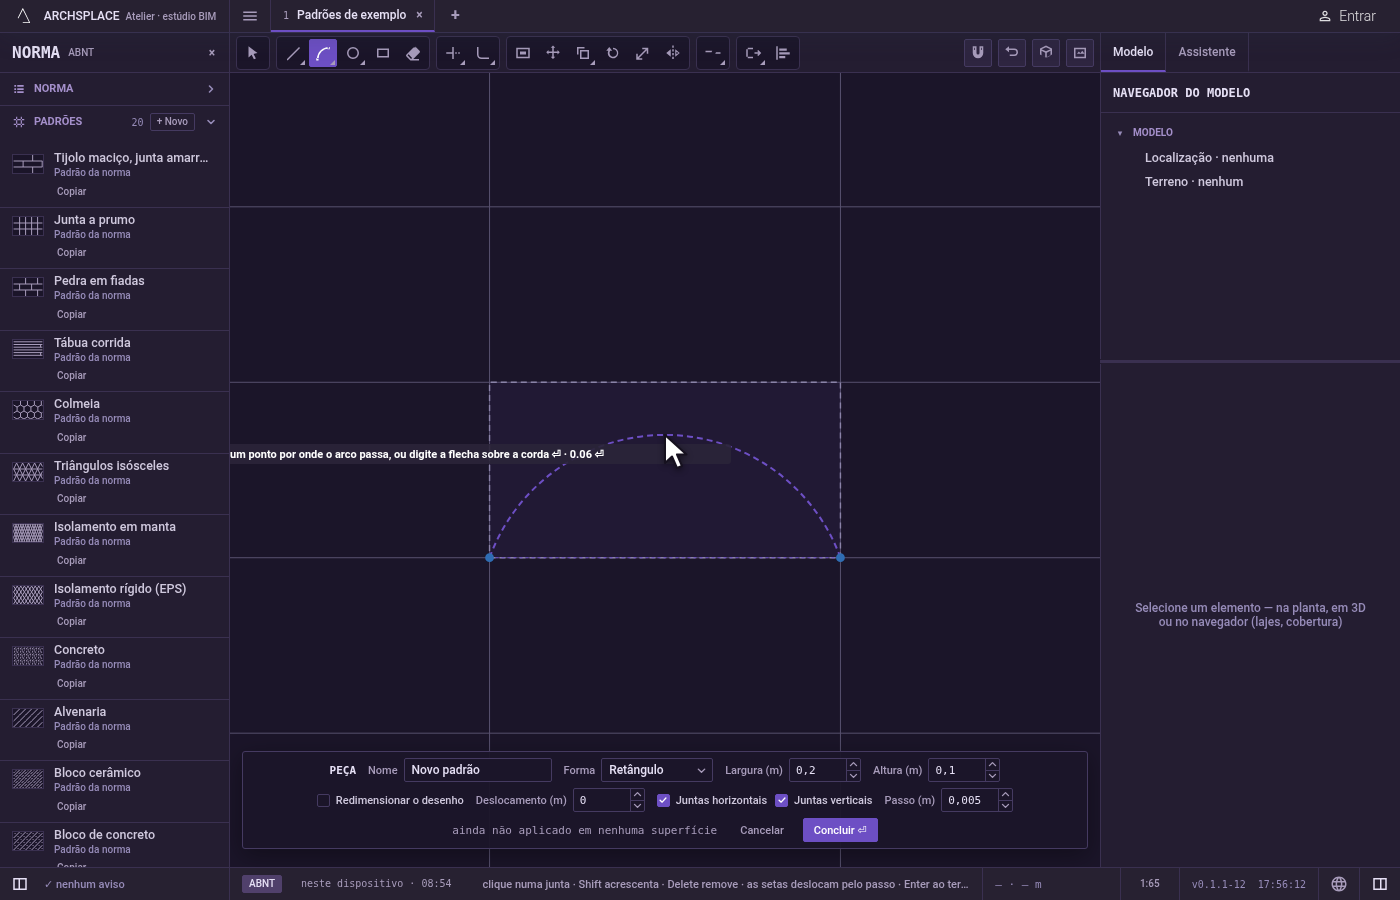1400x900 pixels.
Task: Toggle the magnet snap icon
Action: click(978, 53)
